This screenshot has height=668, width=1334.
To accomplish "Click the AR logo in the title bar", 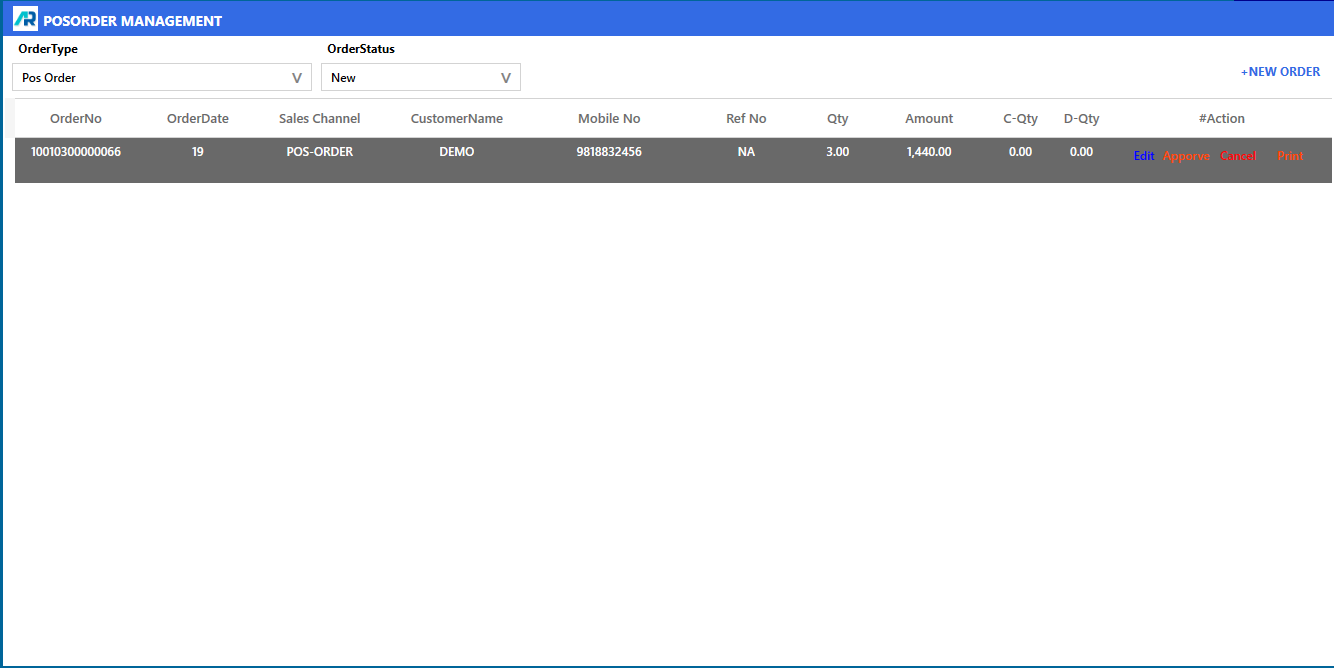I will point(25,19).
